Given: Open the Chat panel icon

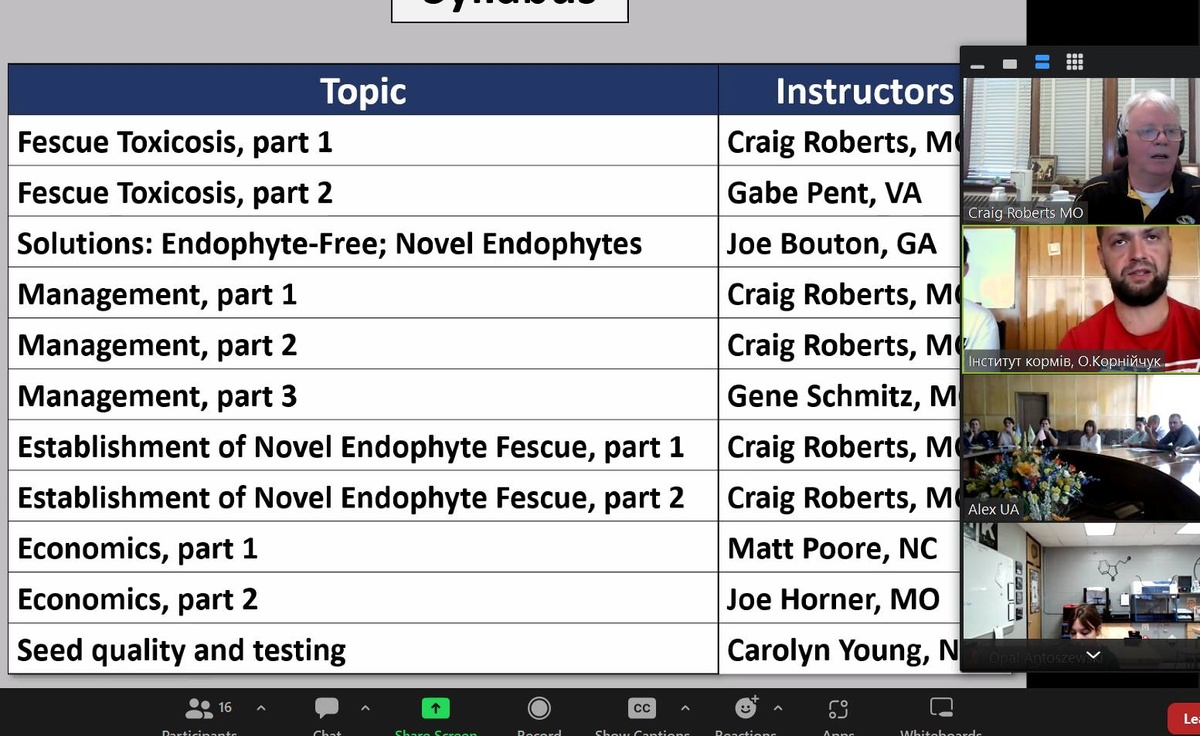Looking at the screenshot, I should click(x=326, y=708).
